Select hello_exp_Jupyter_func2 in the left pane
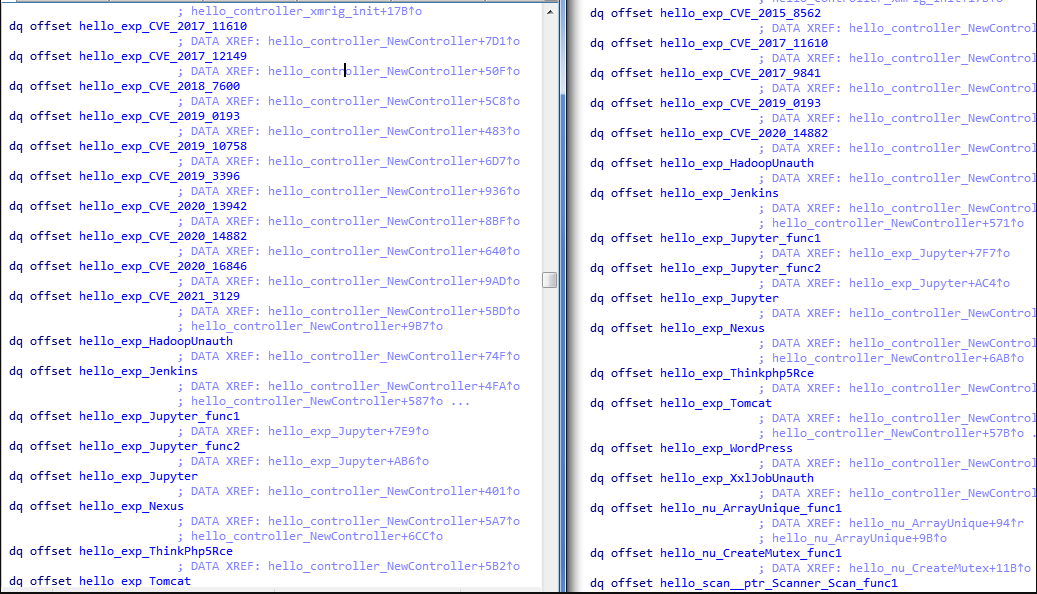The height and width of the screenshot is (594, 1037). pyautogui.click(x=159, y=446)
